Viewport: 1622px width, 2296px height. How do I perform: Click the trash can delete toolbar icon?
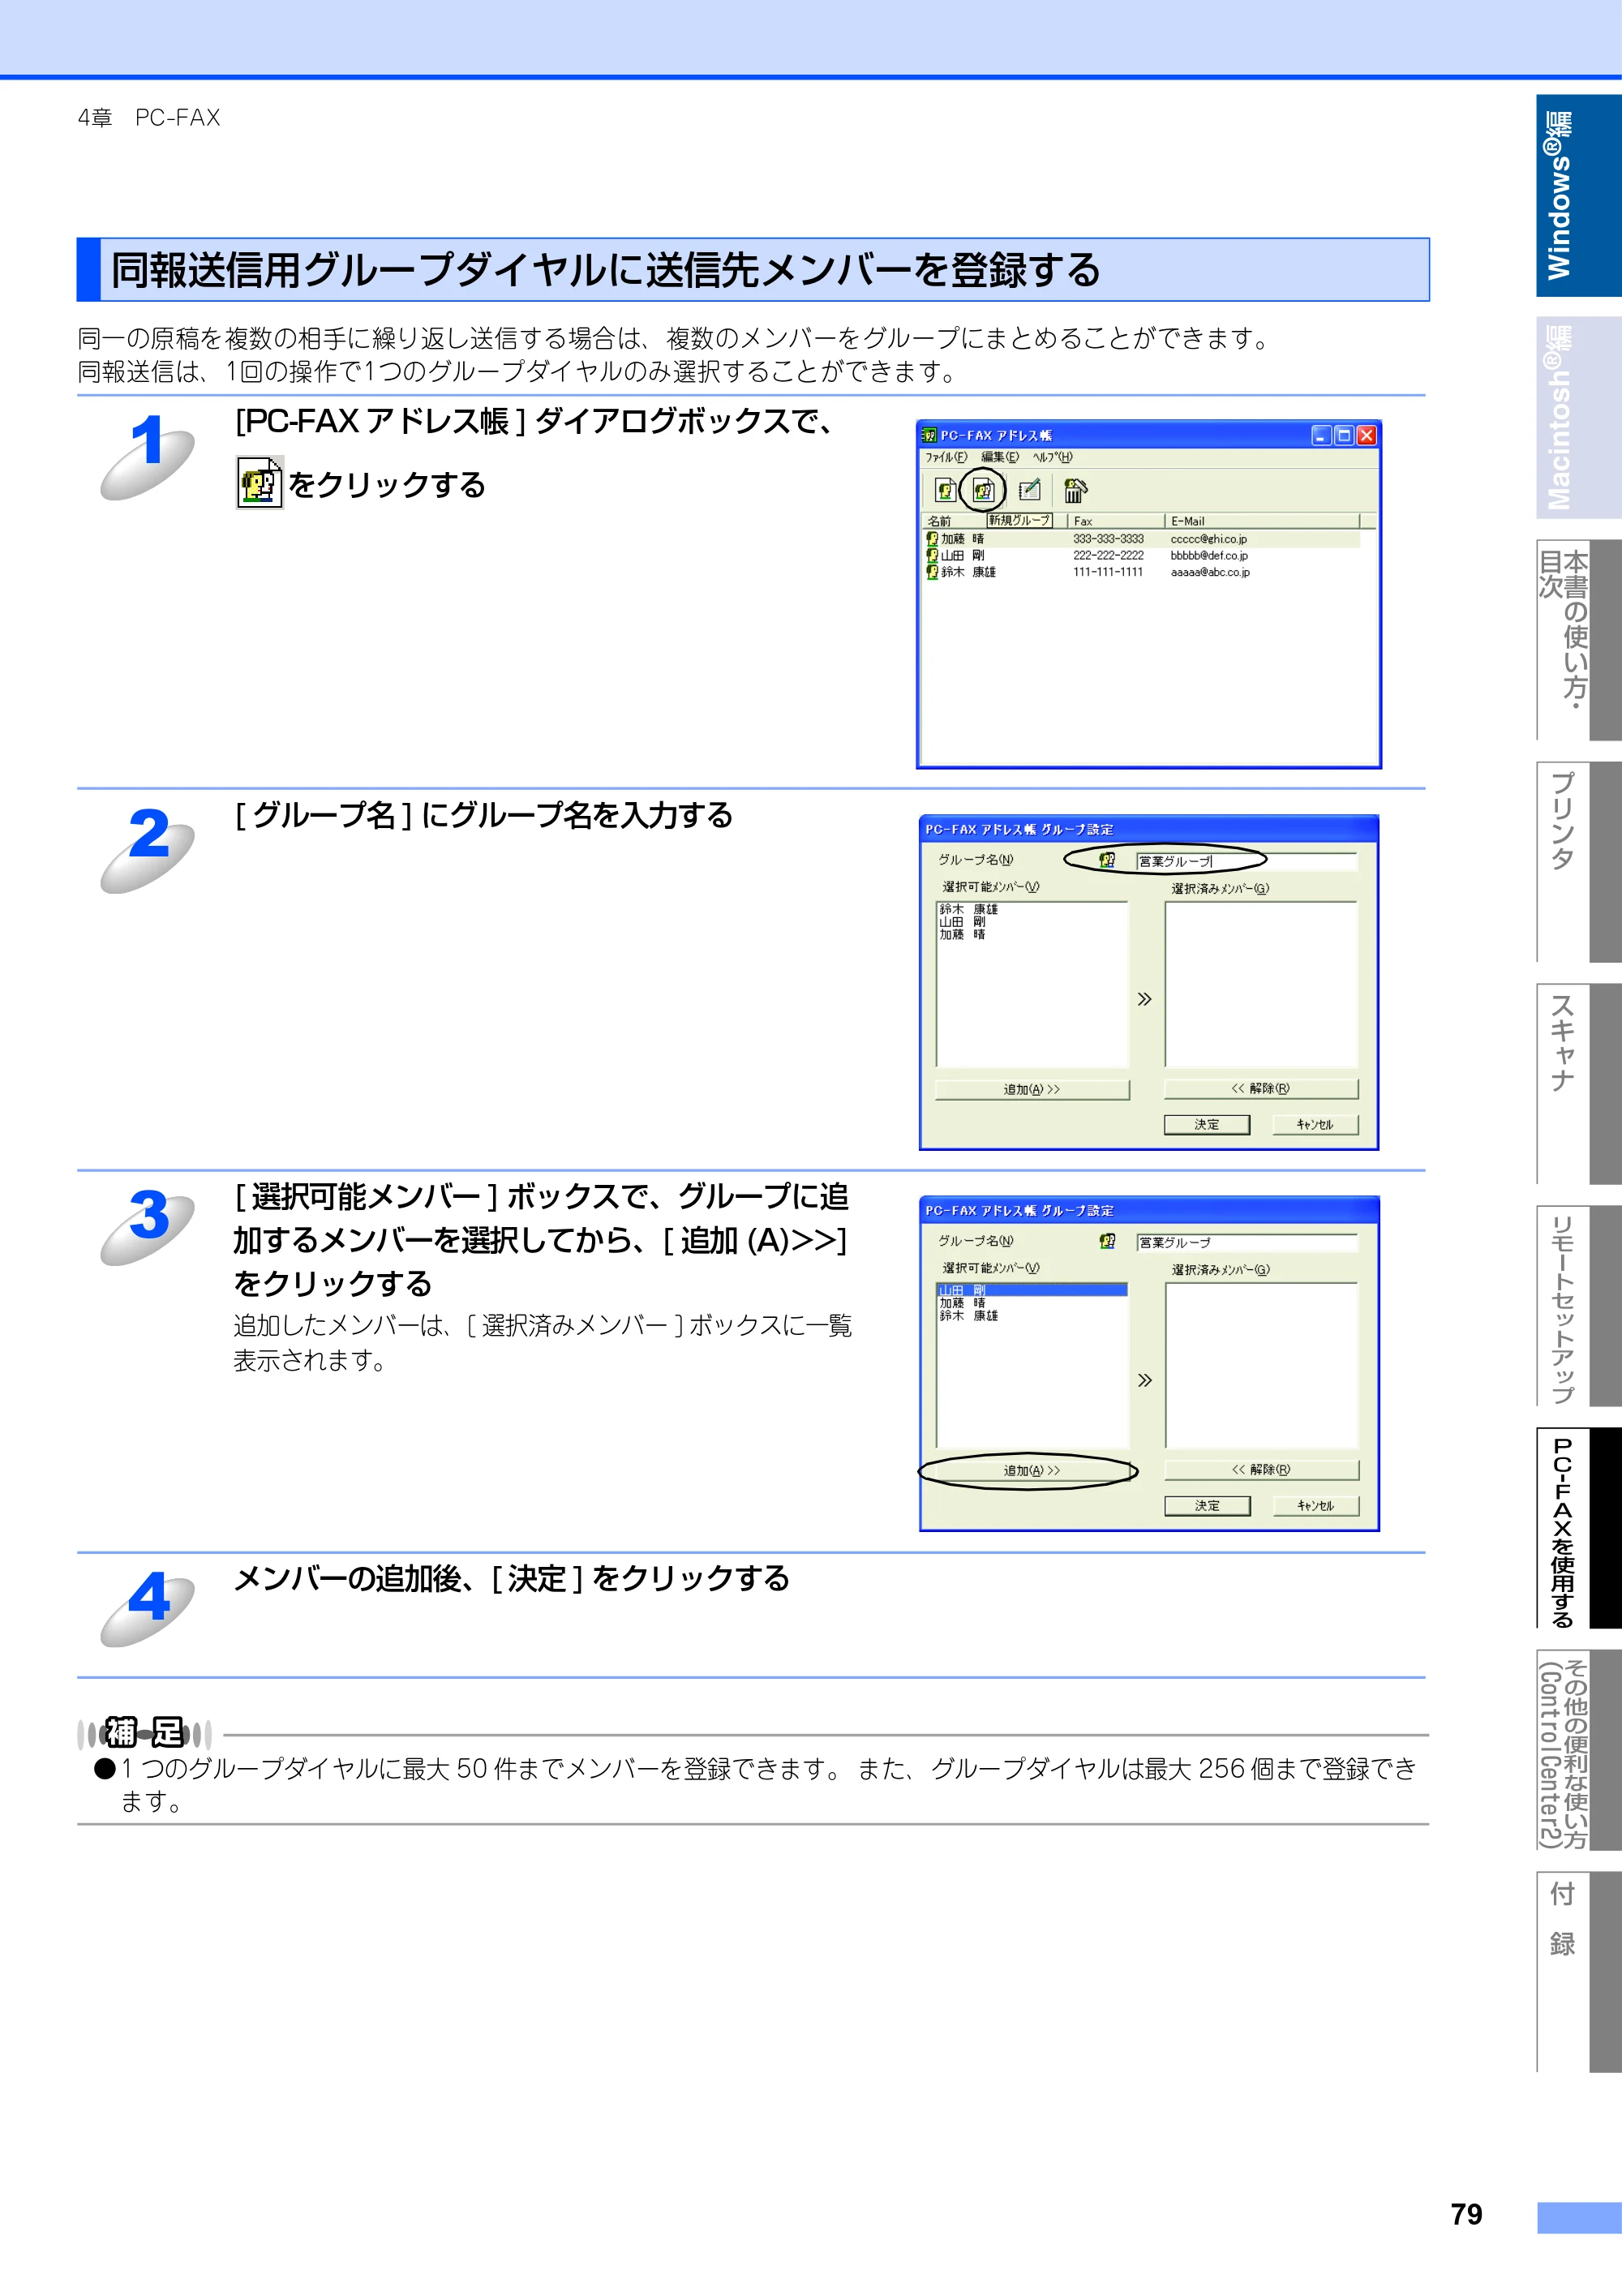click(1075, 490)
